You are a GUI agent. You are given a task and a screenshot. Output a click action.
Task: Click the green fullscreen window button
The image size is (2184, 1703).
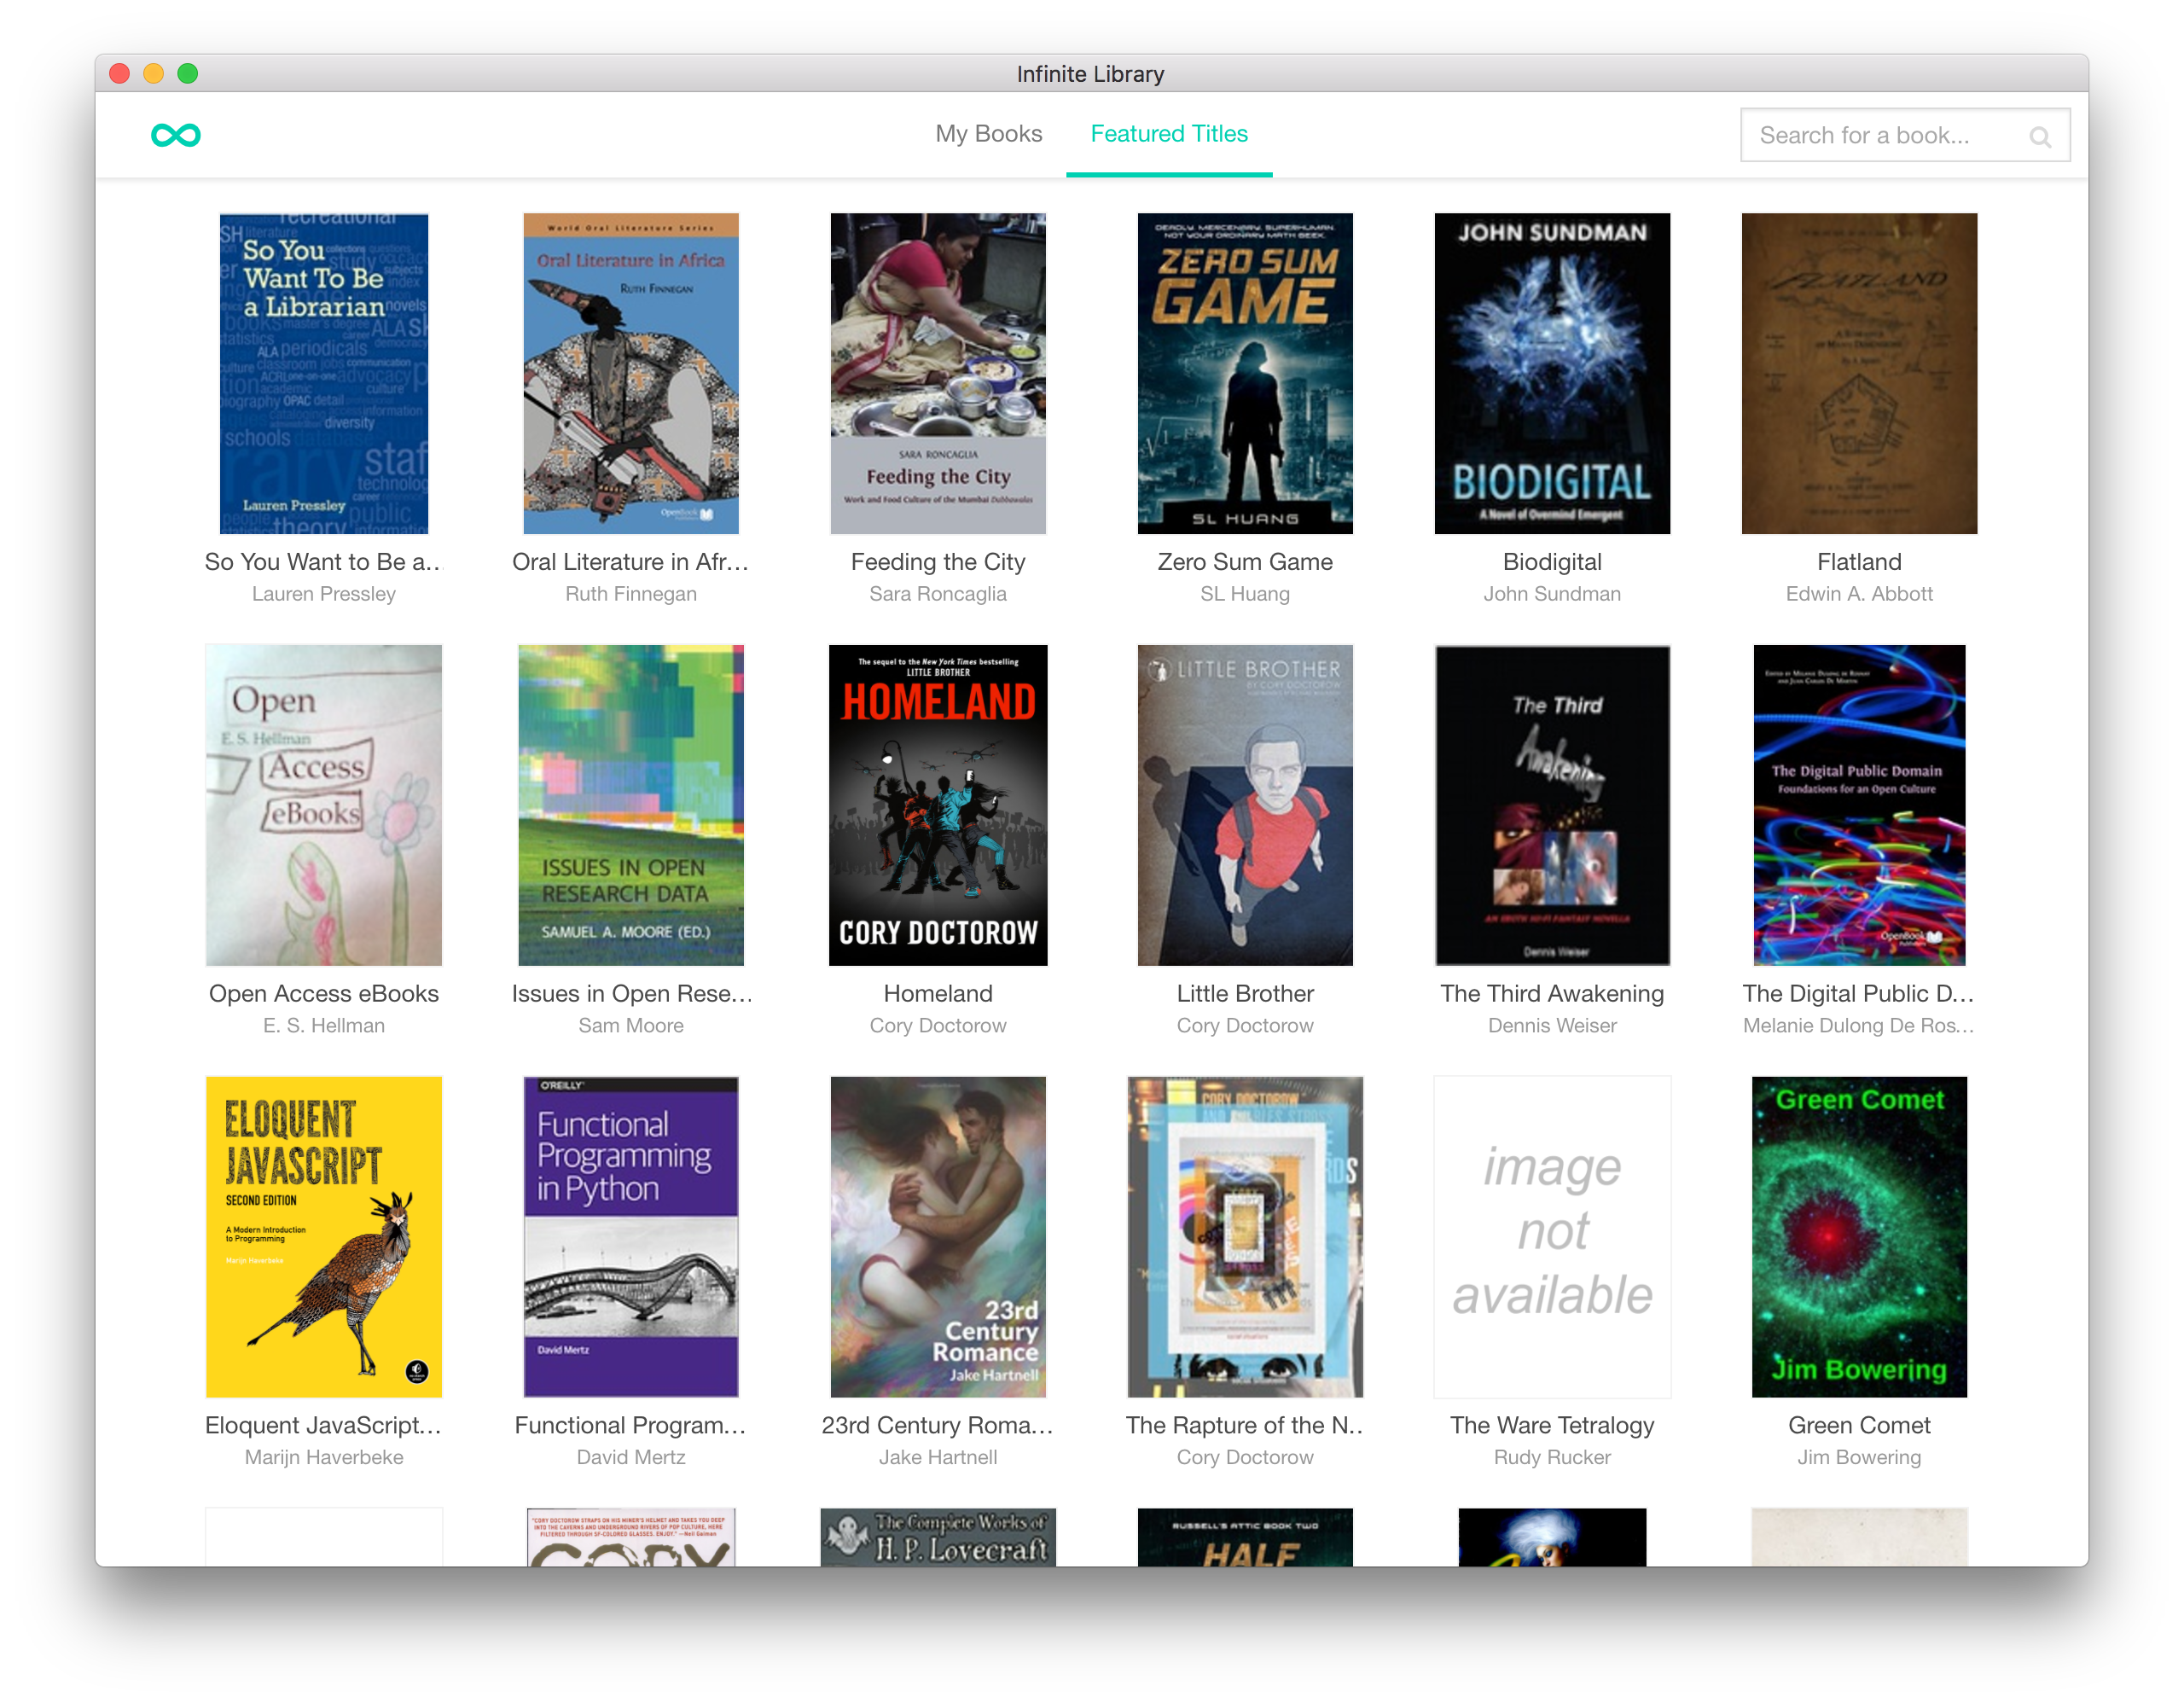click(x=188, y=74)
